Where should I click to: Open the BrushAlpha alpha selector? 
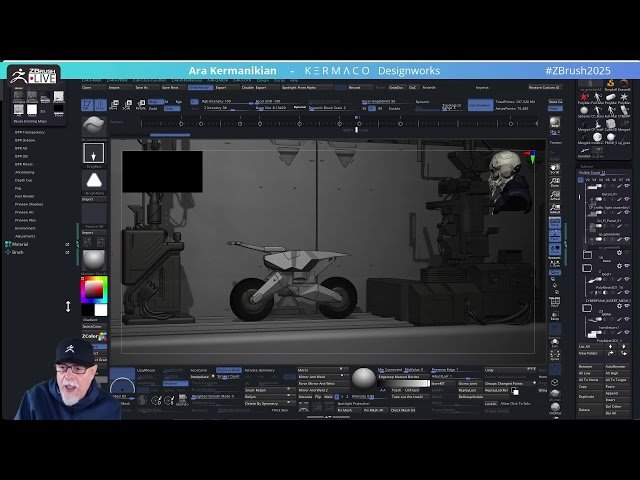point(94,181)
